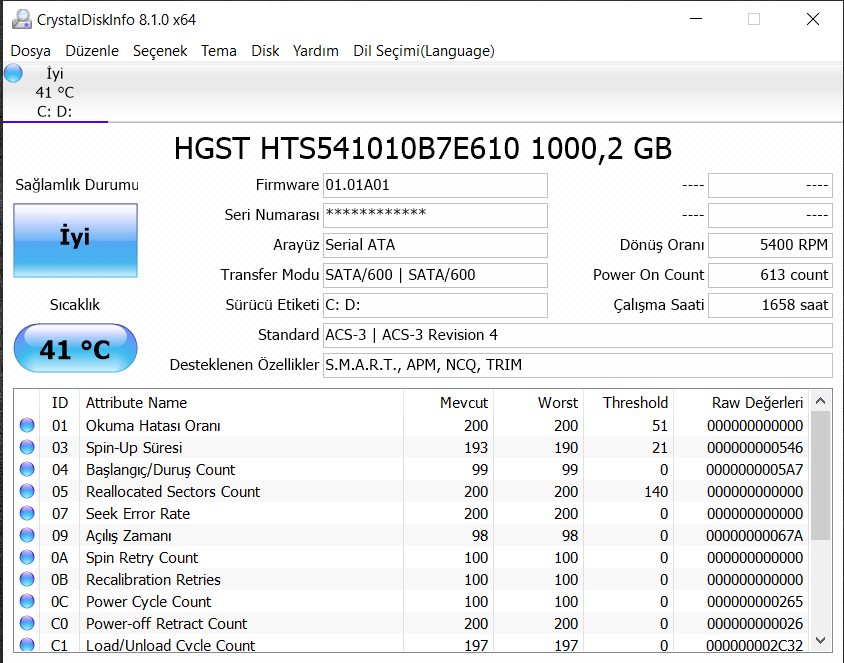
Task: Click status orb beside Seek Error Rate
Action: pyautogui.click(x=27, y=514)
